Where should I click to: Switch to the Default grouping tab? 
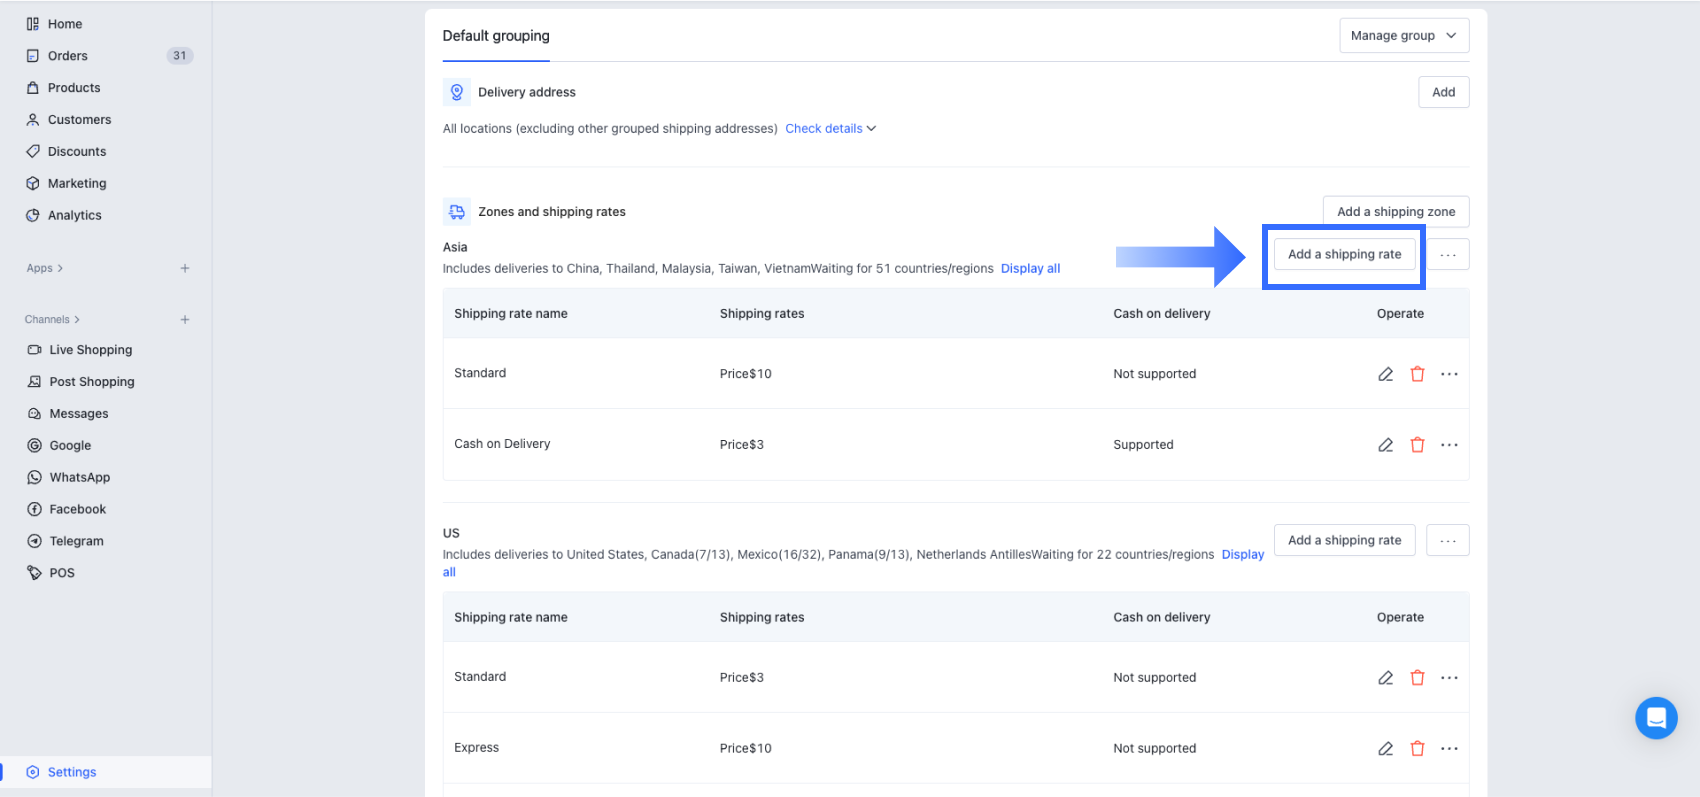click(x=496, y=36)
